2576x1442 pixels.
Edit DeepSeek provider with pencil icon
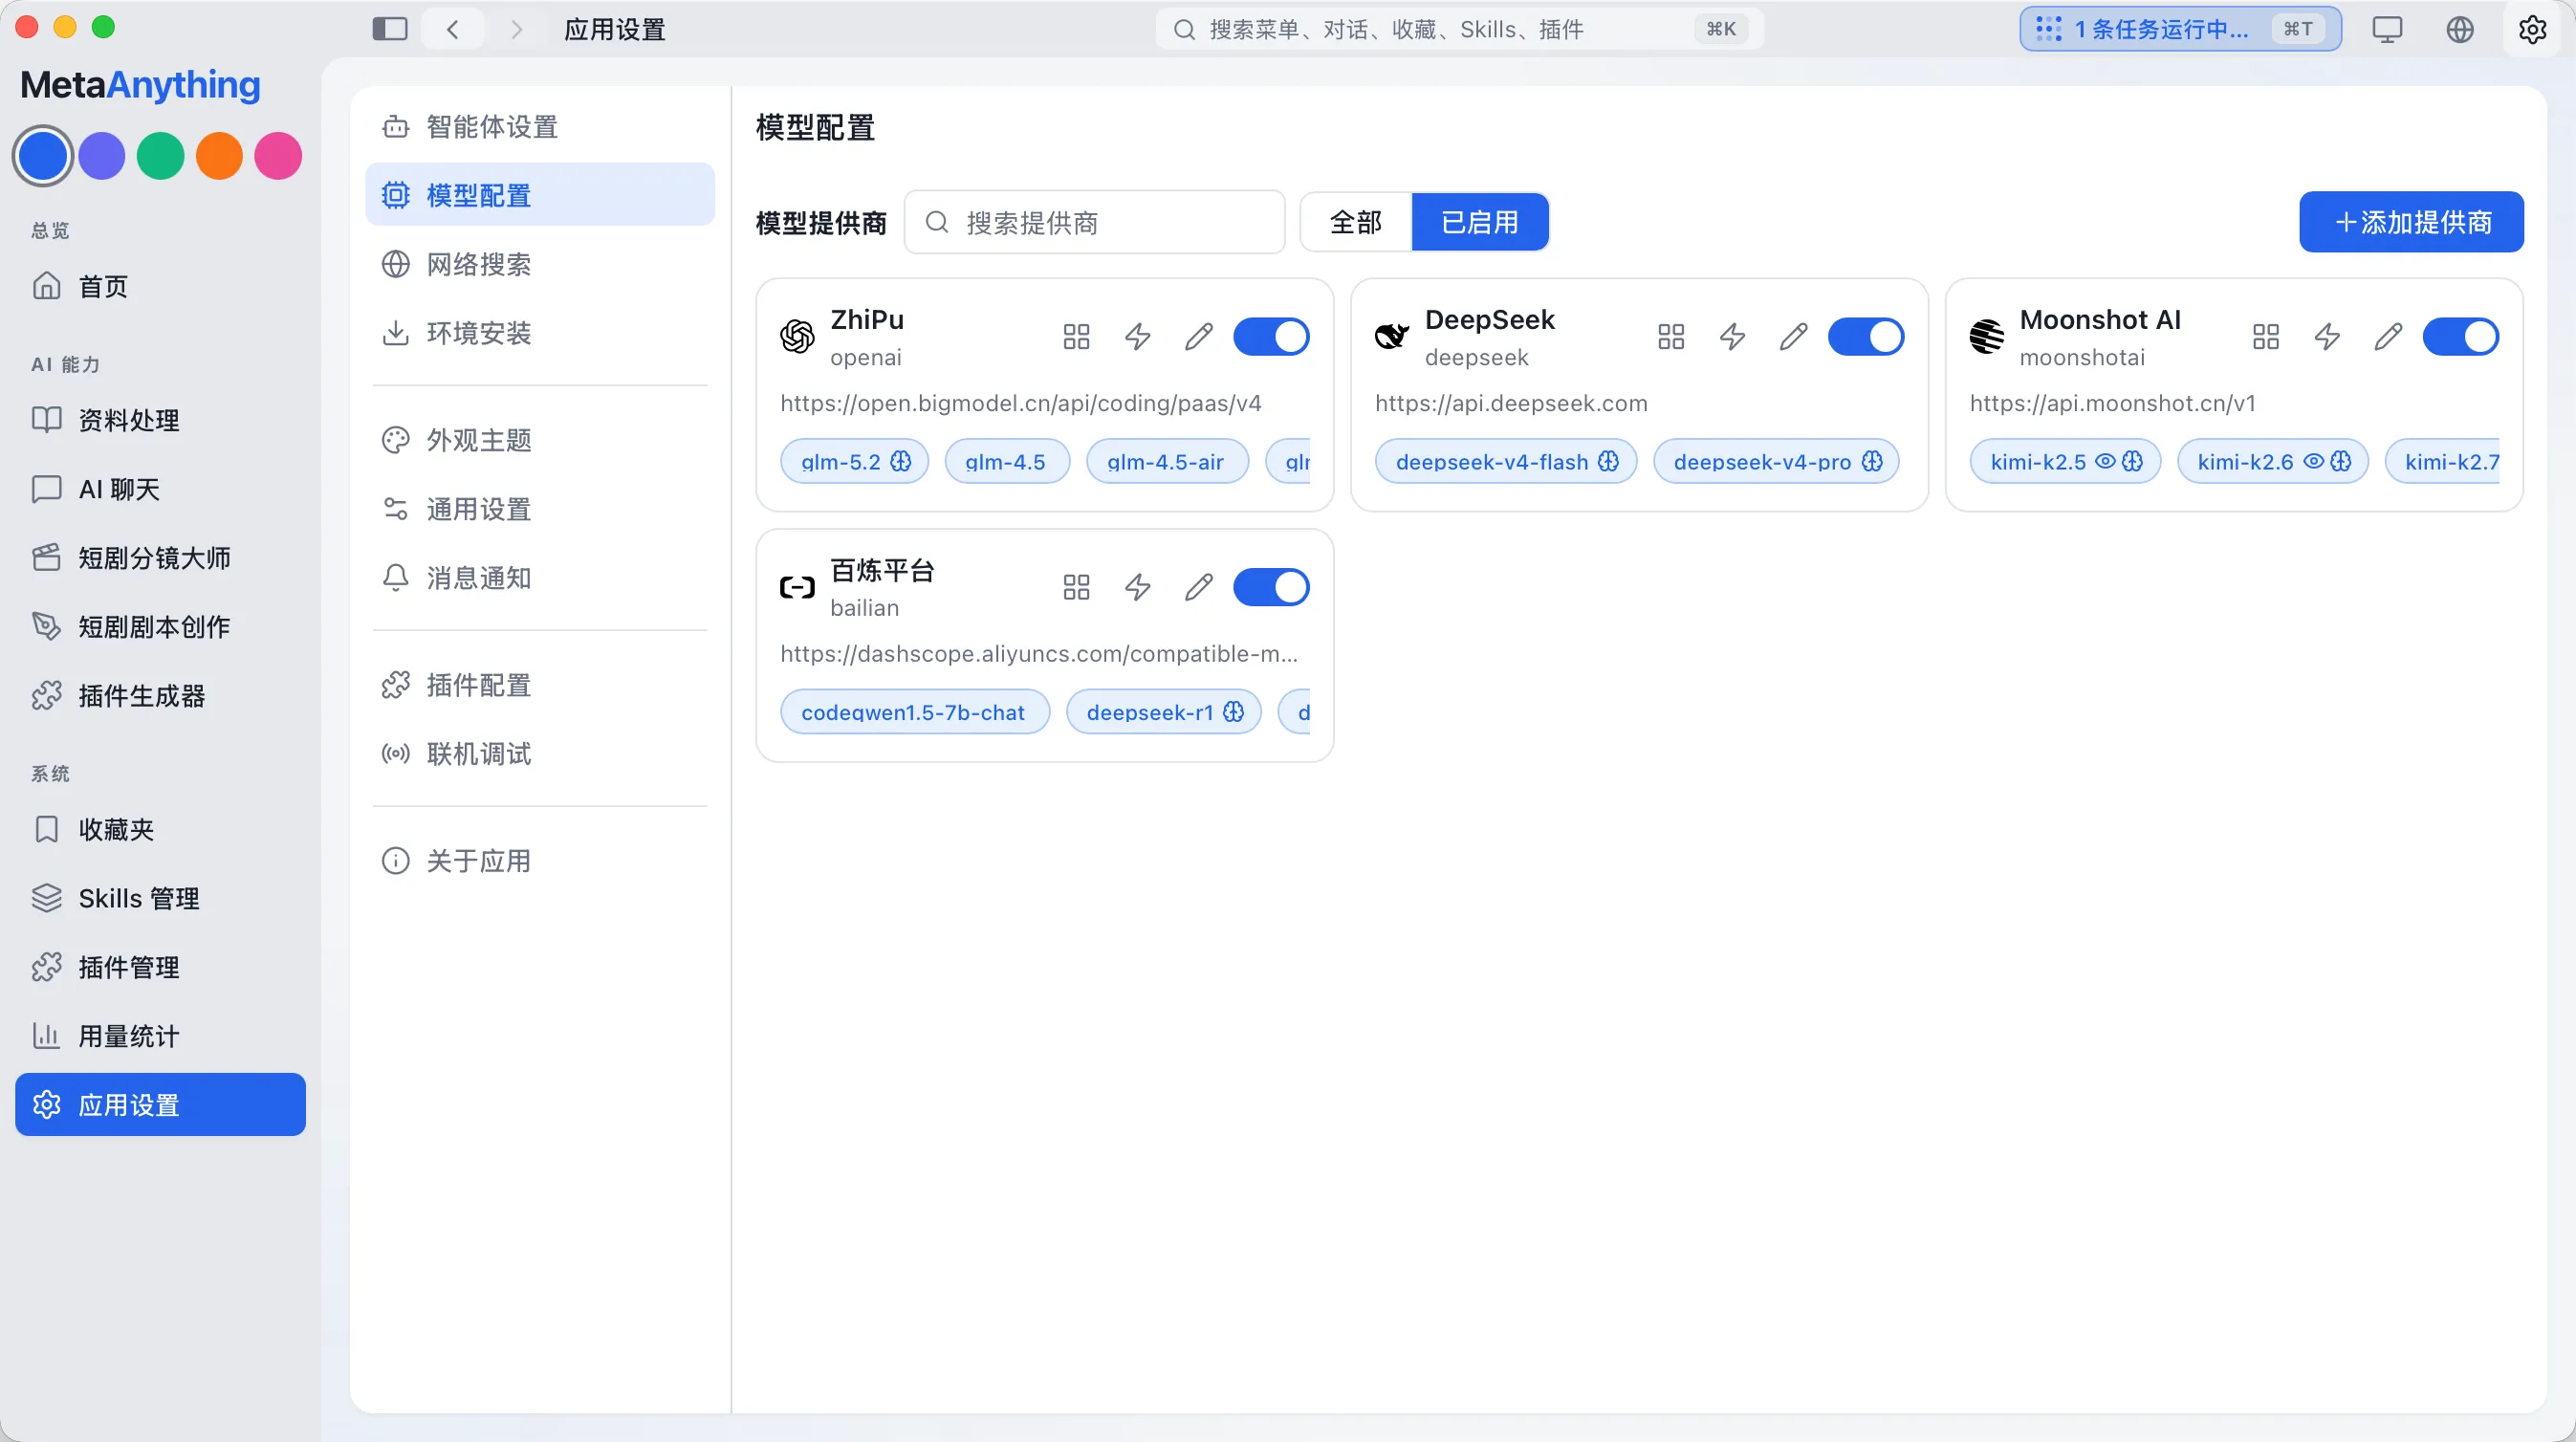pyautogui.click(x=1793, y=337)
